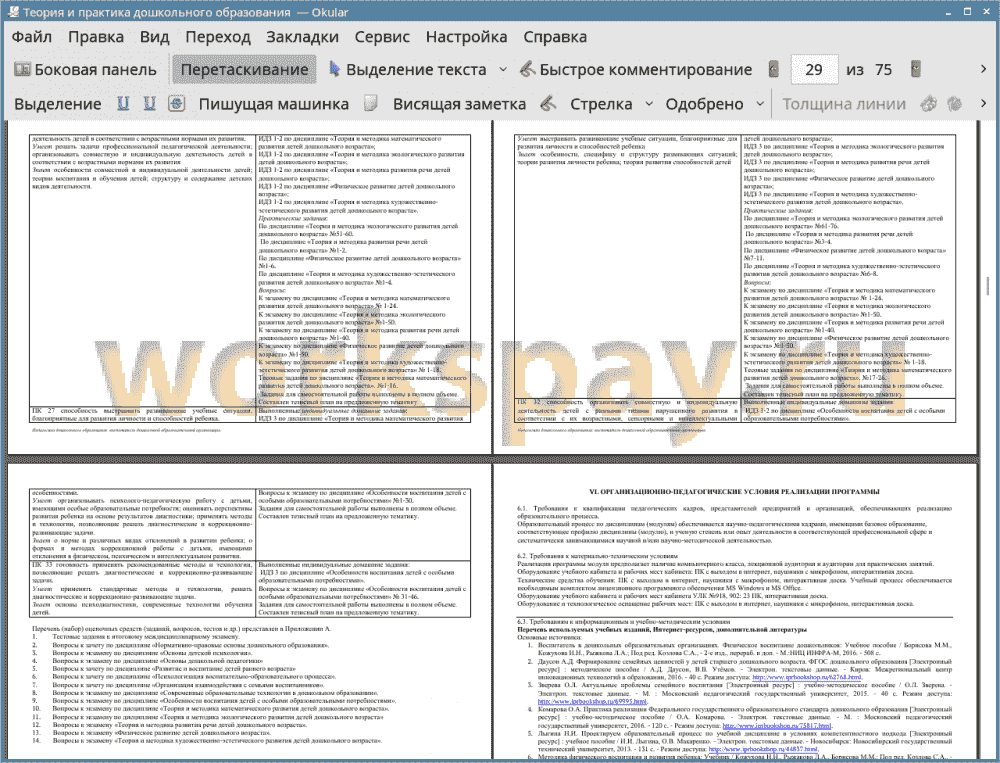Viewport: 1000px width, 763px height.
Task: Open link iprbookshop.ru/75817.html
Action: coord(777,725)
